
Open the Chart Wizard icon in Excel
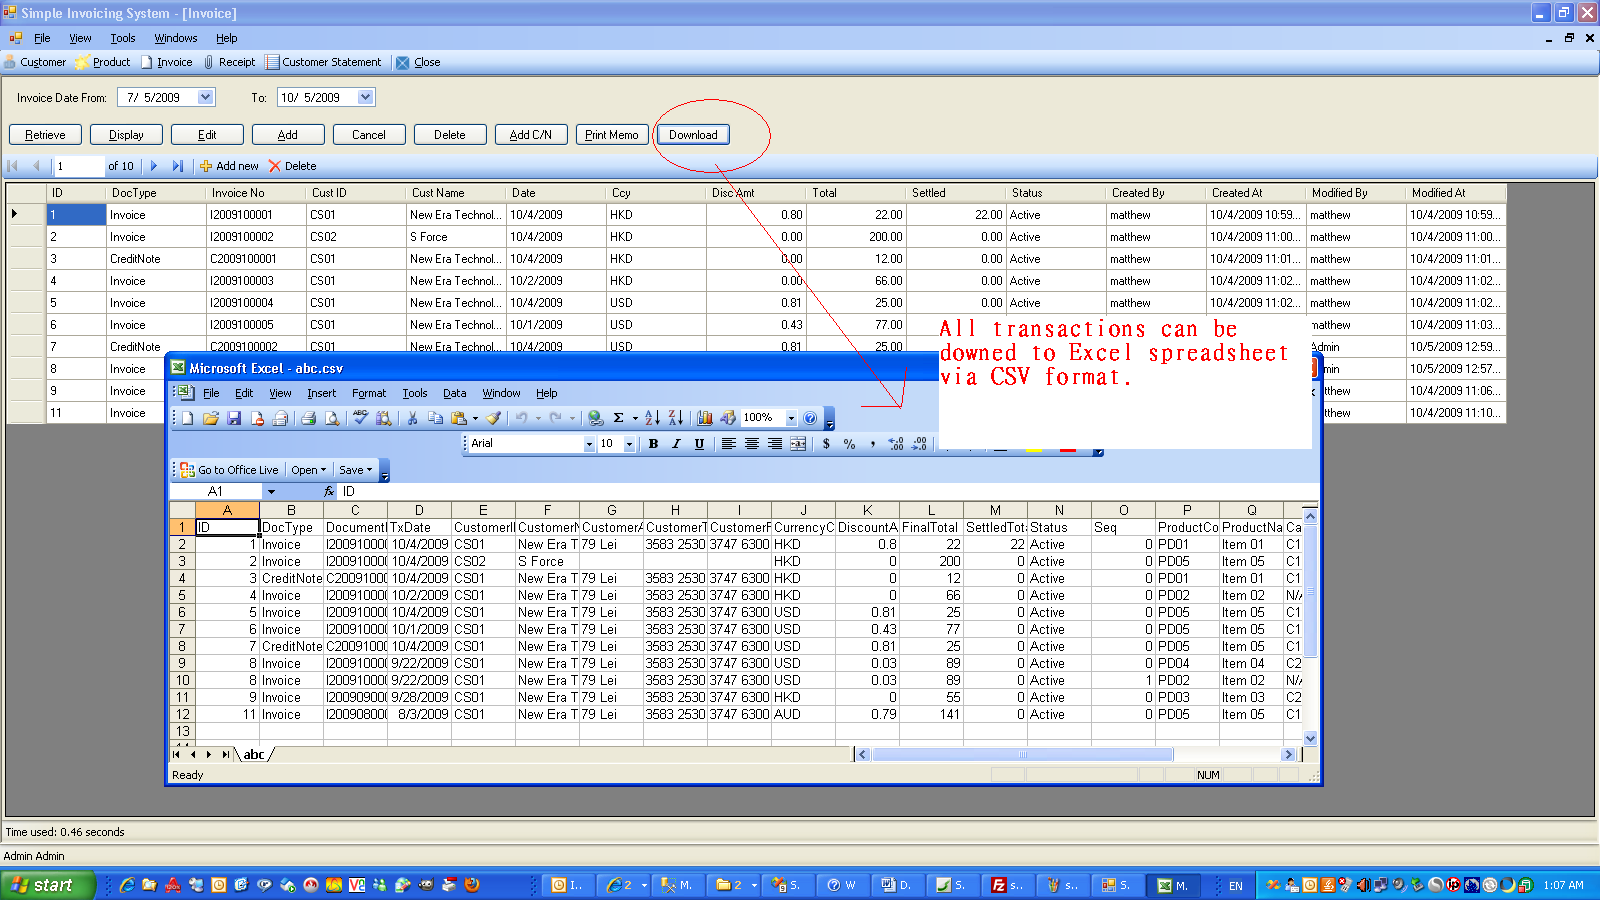(x=705, y=418)
